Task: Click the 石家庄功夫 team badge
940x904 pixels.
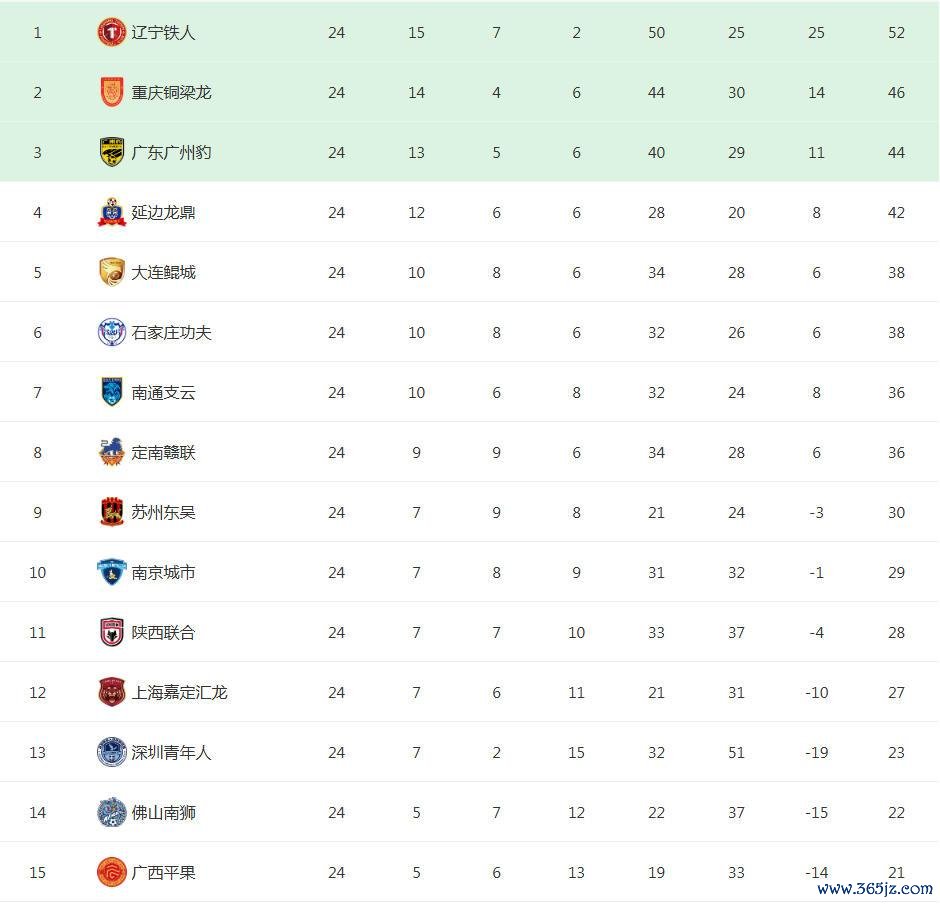Action: pos(111,332)
